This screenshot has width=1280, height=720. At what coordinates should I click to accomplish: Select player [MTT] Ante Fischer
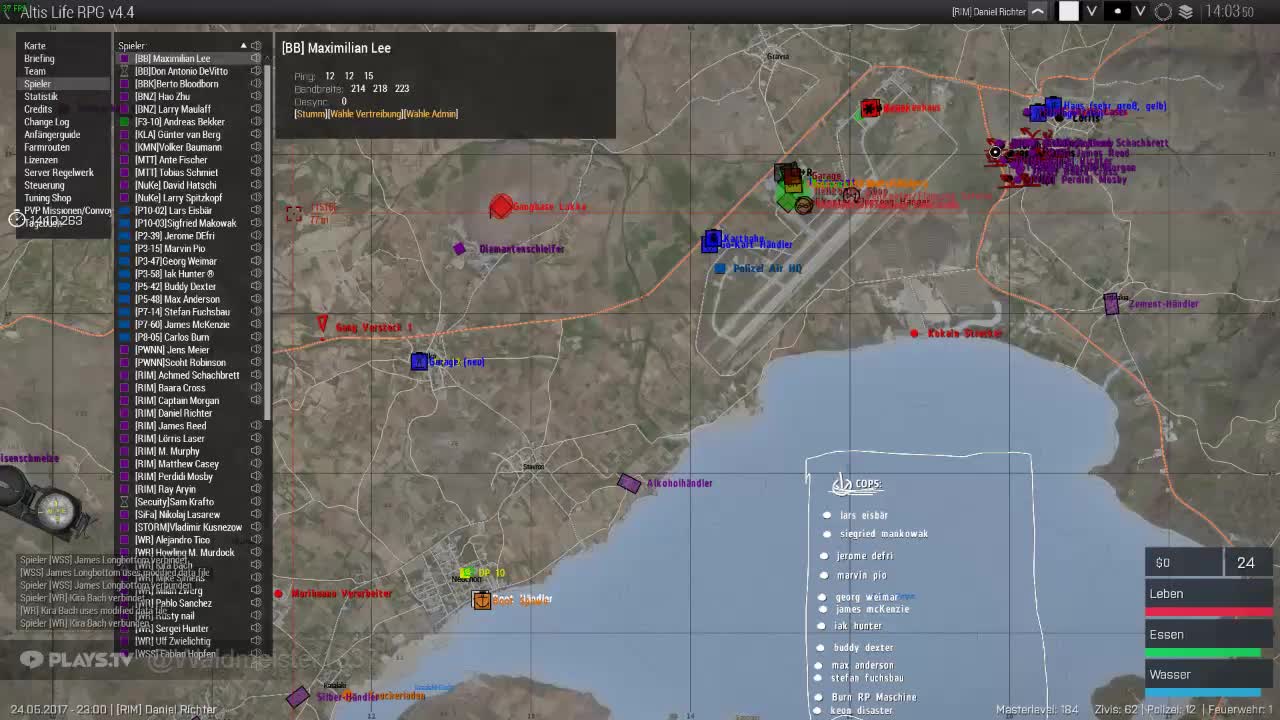pos(171,160)
